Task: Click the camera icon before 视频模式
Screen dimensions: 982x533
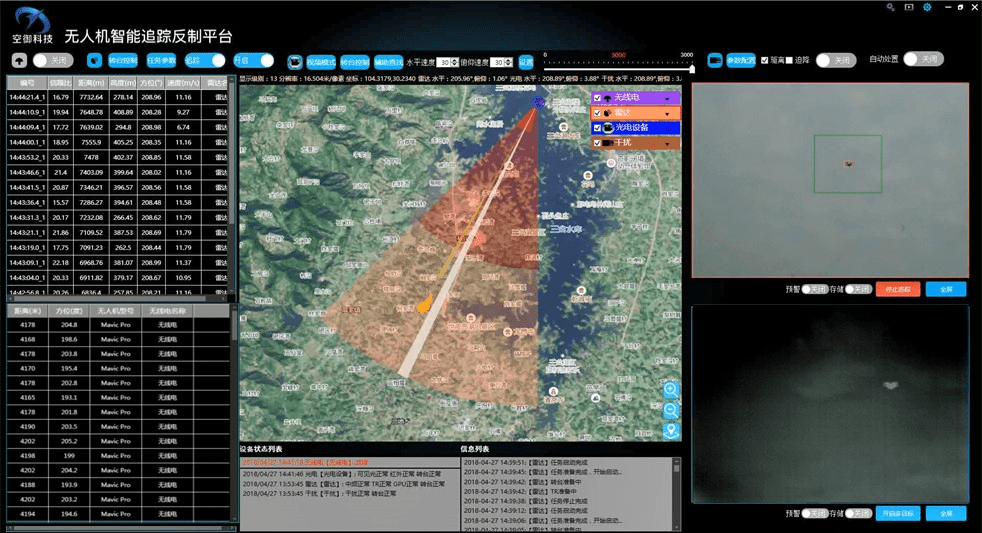Action: pos(295,61)
